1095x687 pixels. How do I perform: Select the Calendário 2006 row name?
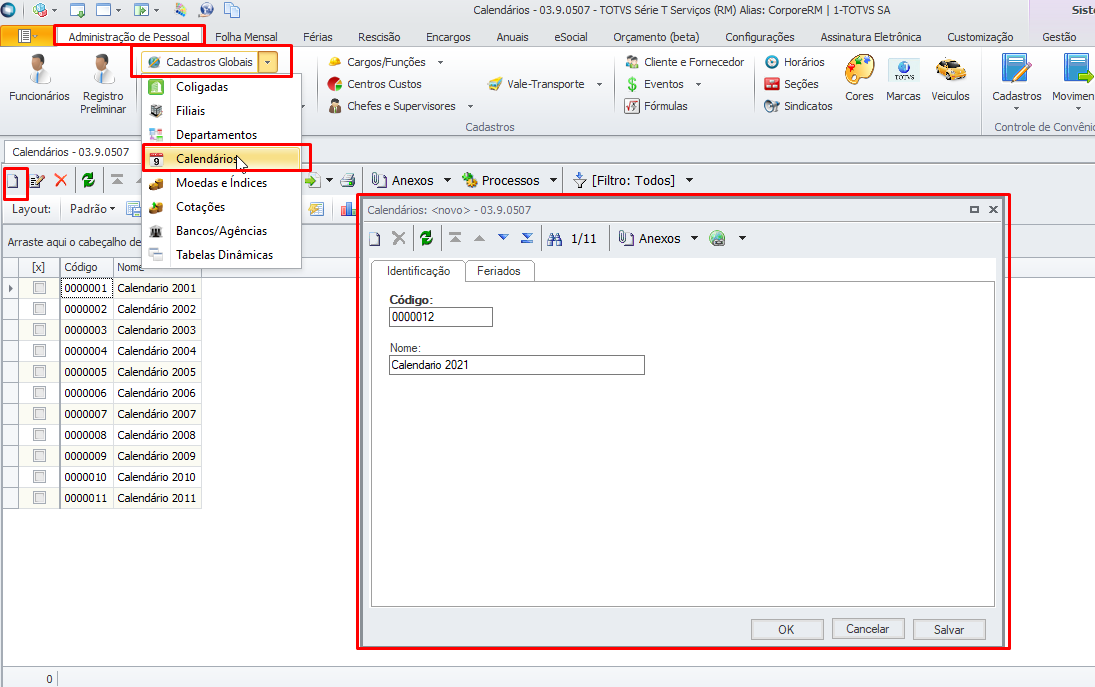[x=156, y=393]
